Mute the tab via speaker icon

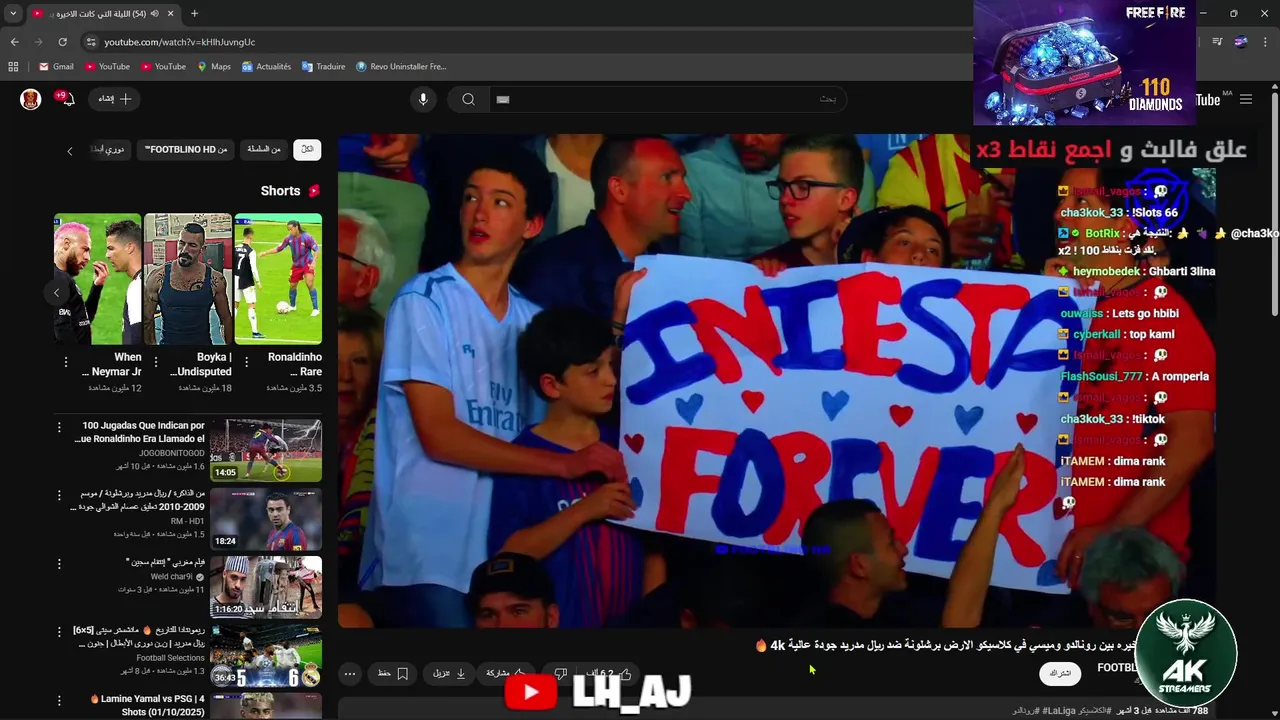click(154, 13)
